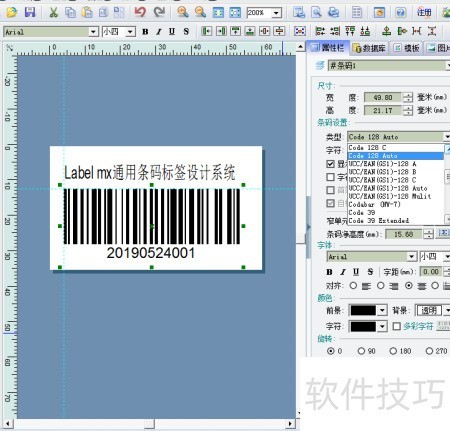Select UCC/EAN(GS1)-128 Auto option
This screenshot has height=431, width=450.
395,188
